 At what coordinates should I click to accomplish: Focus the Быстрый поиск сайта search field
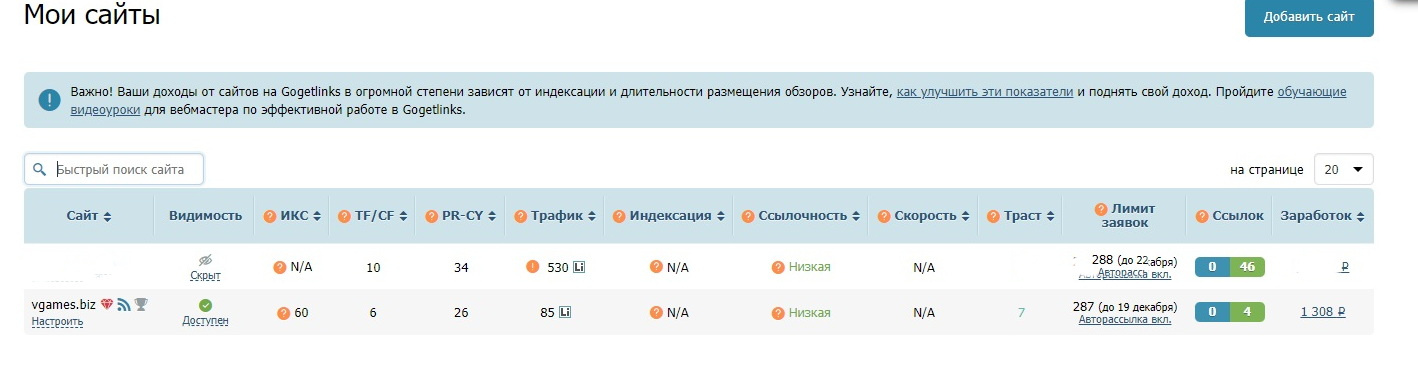tap(114, 170)
